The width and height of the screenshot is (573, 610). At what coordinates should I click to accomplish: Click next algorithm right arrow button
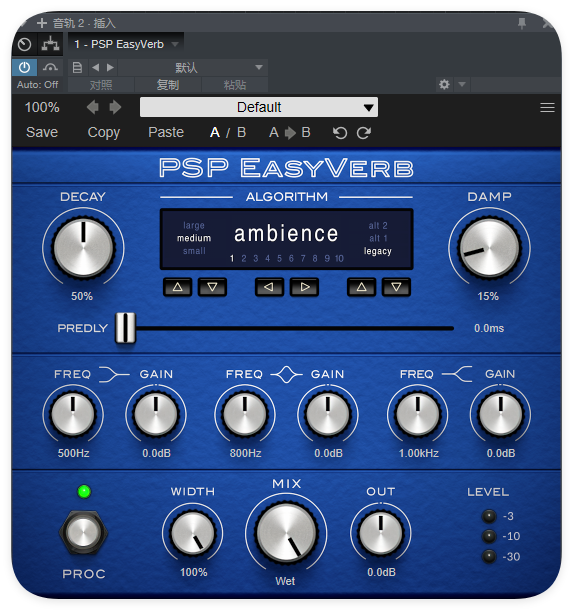[305, 287]
